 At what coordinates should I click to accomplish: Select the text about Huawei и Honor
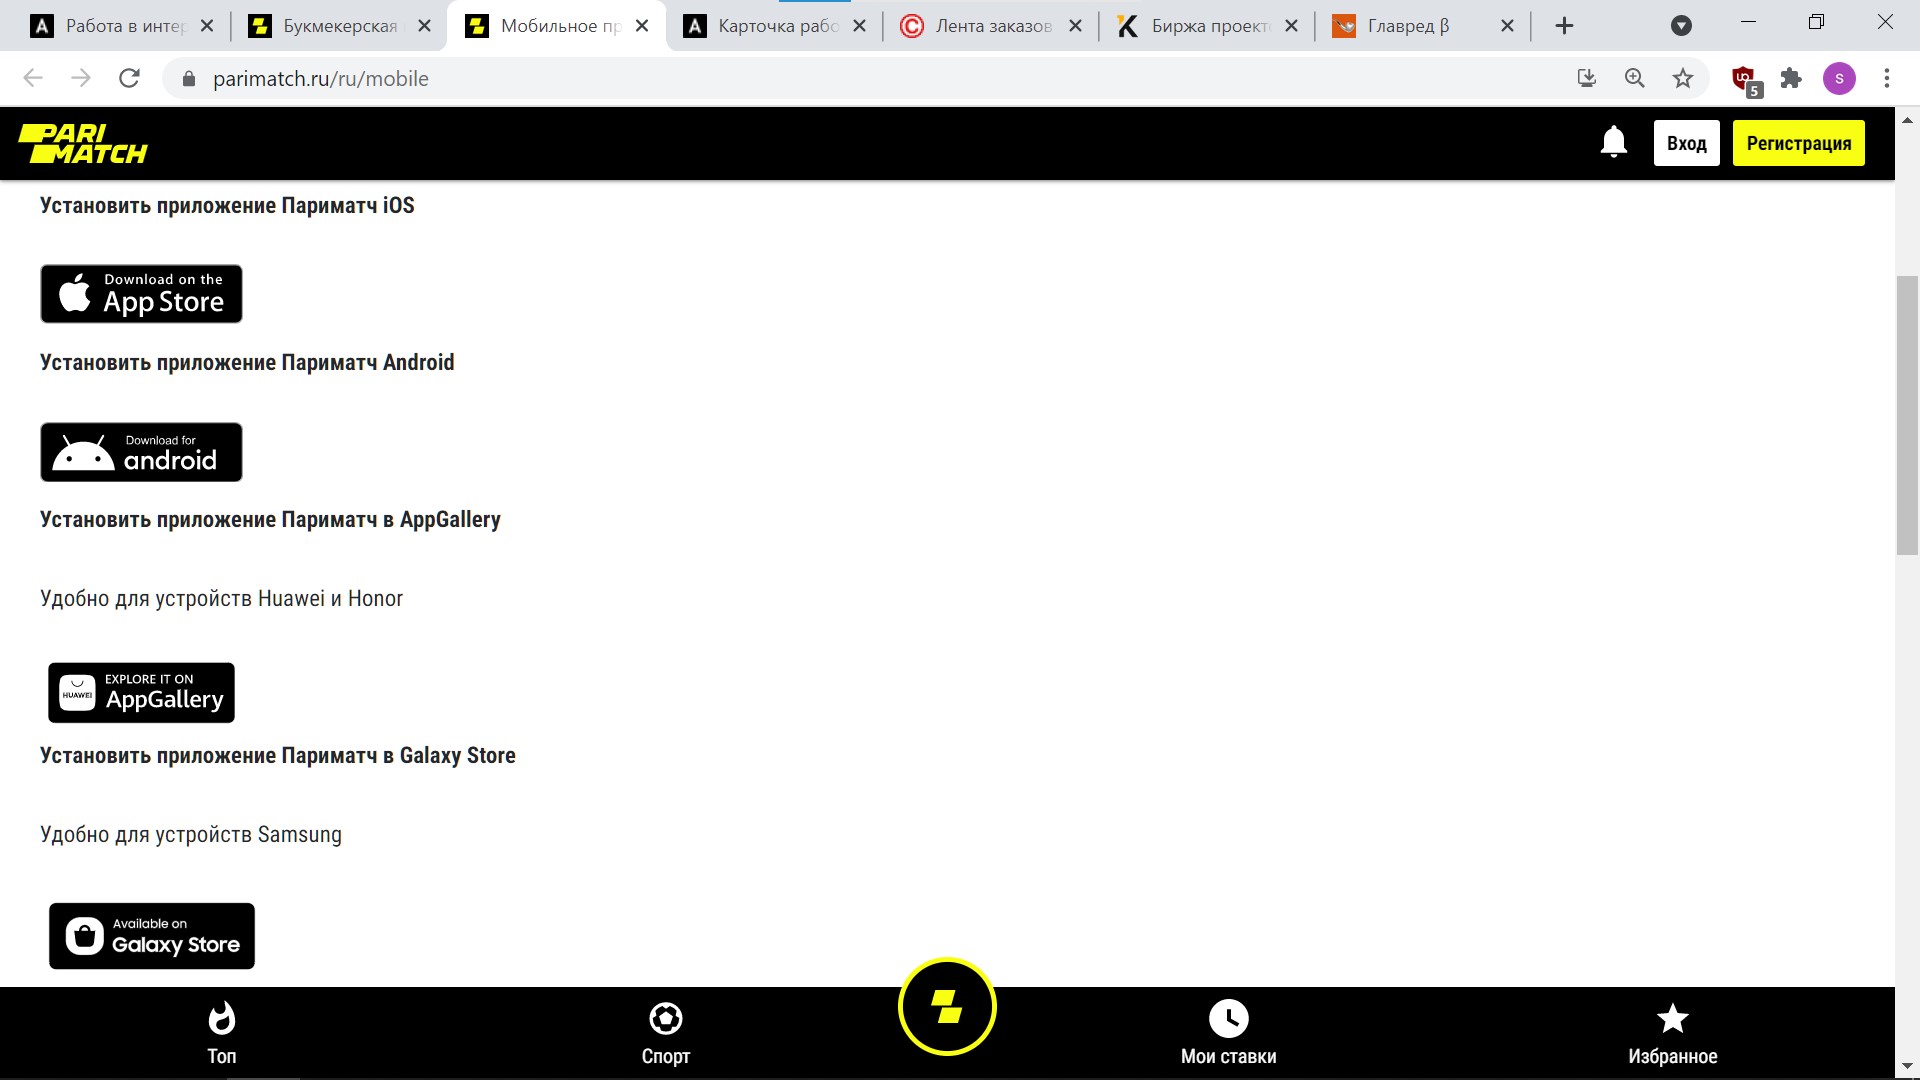click(221, 598)
